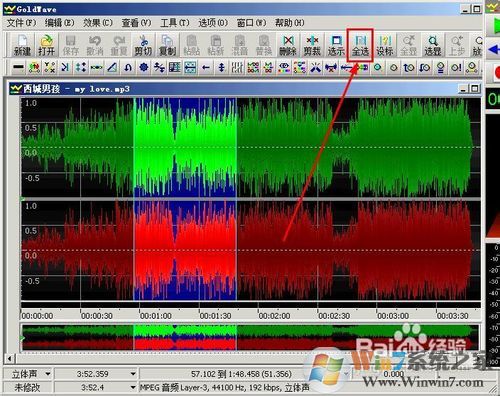Click the overview waveform strip below the timeline
The height and width of the screenshot is (396, 500).
tap(250, 337)
